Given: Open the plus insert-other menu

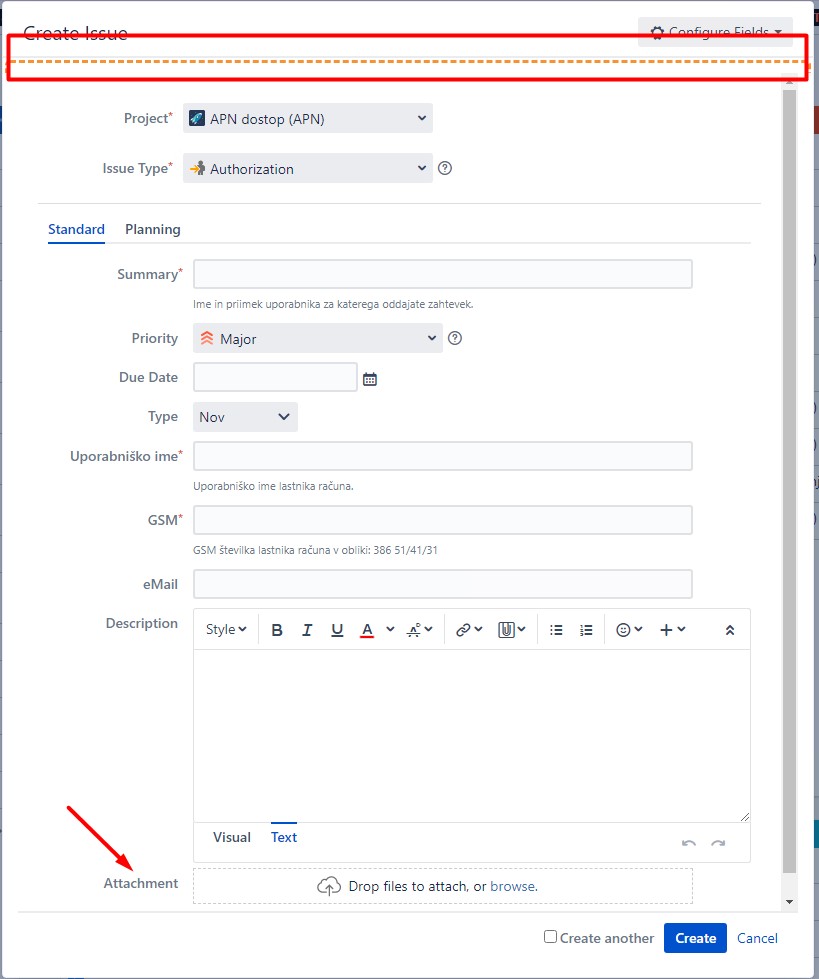Looking at the screenshot, I should [x=672, y=629].
